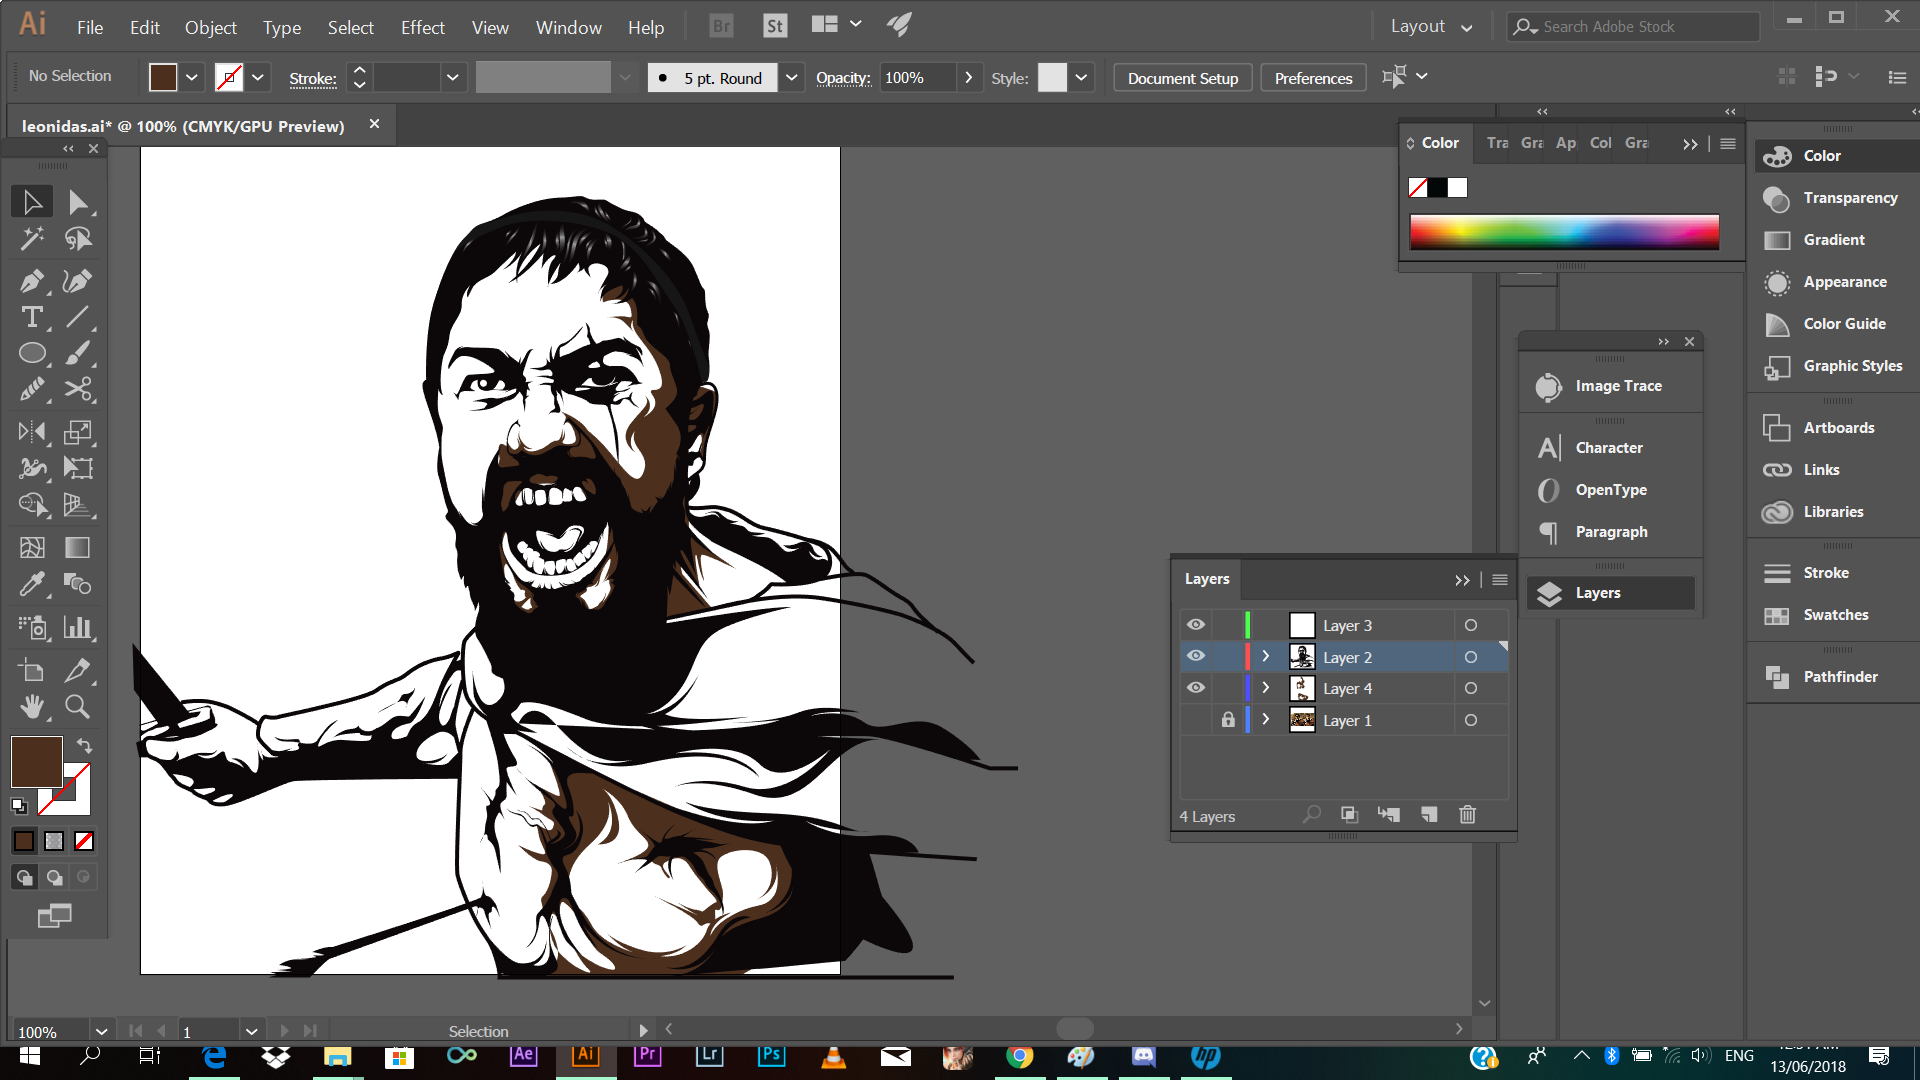Click the Document Setup button

point(1182,78)
